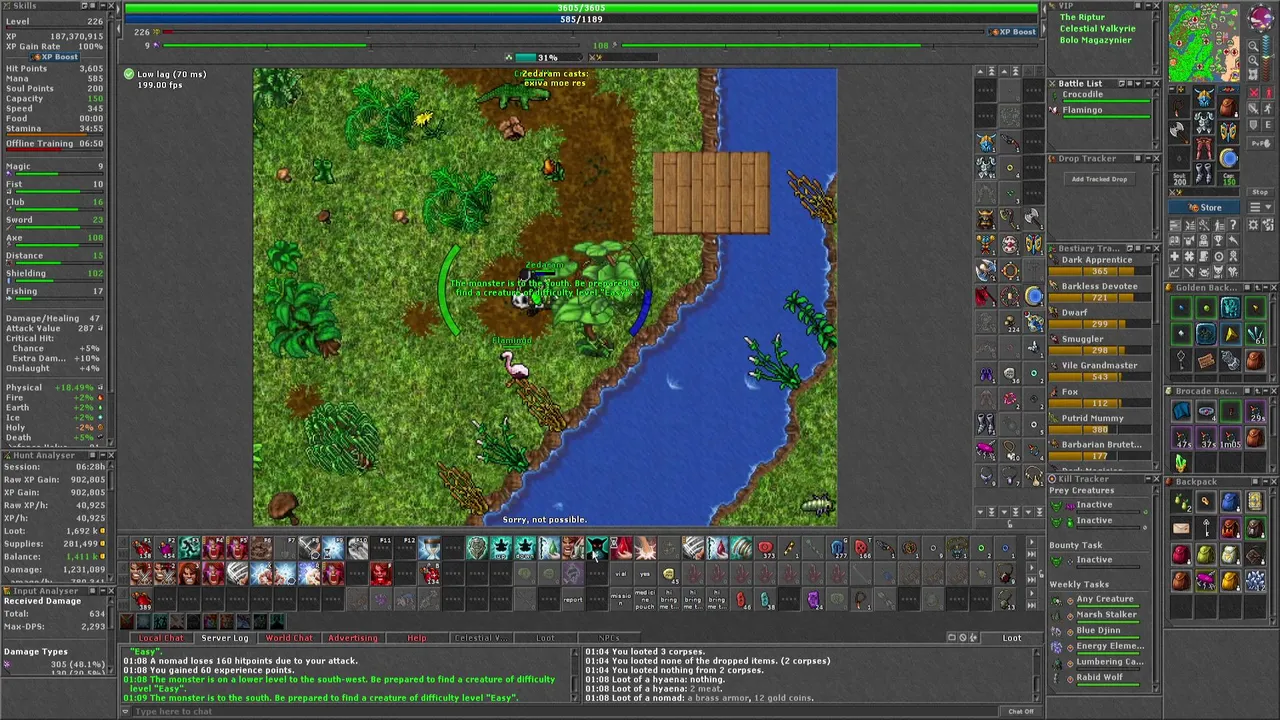Image resolution: width=1280 pixels, height=720 pixels.
Task: Open the World Chat tab
Action: click(289, 638)
